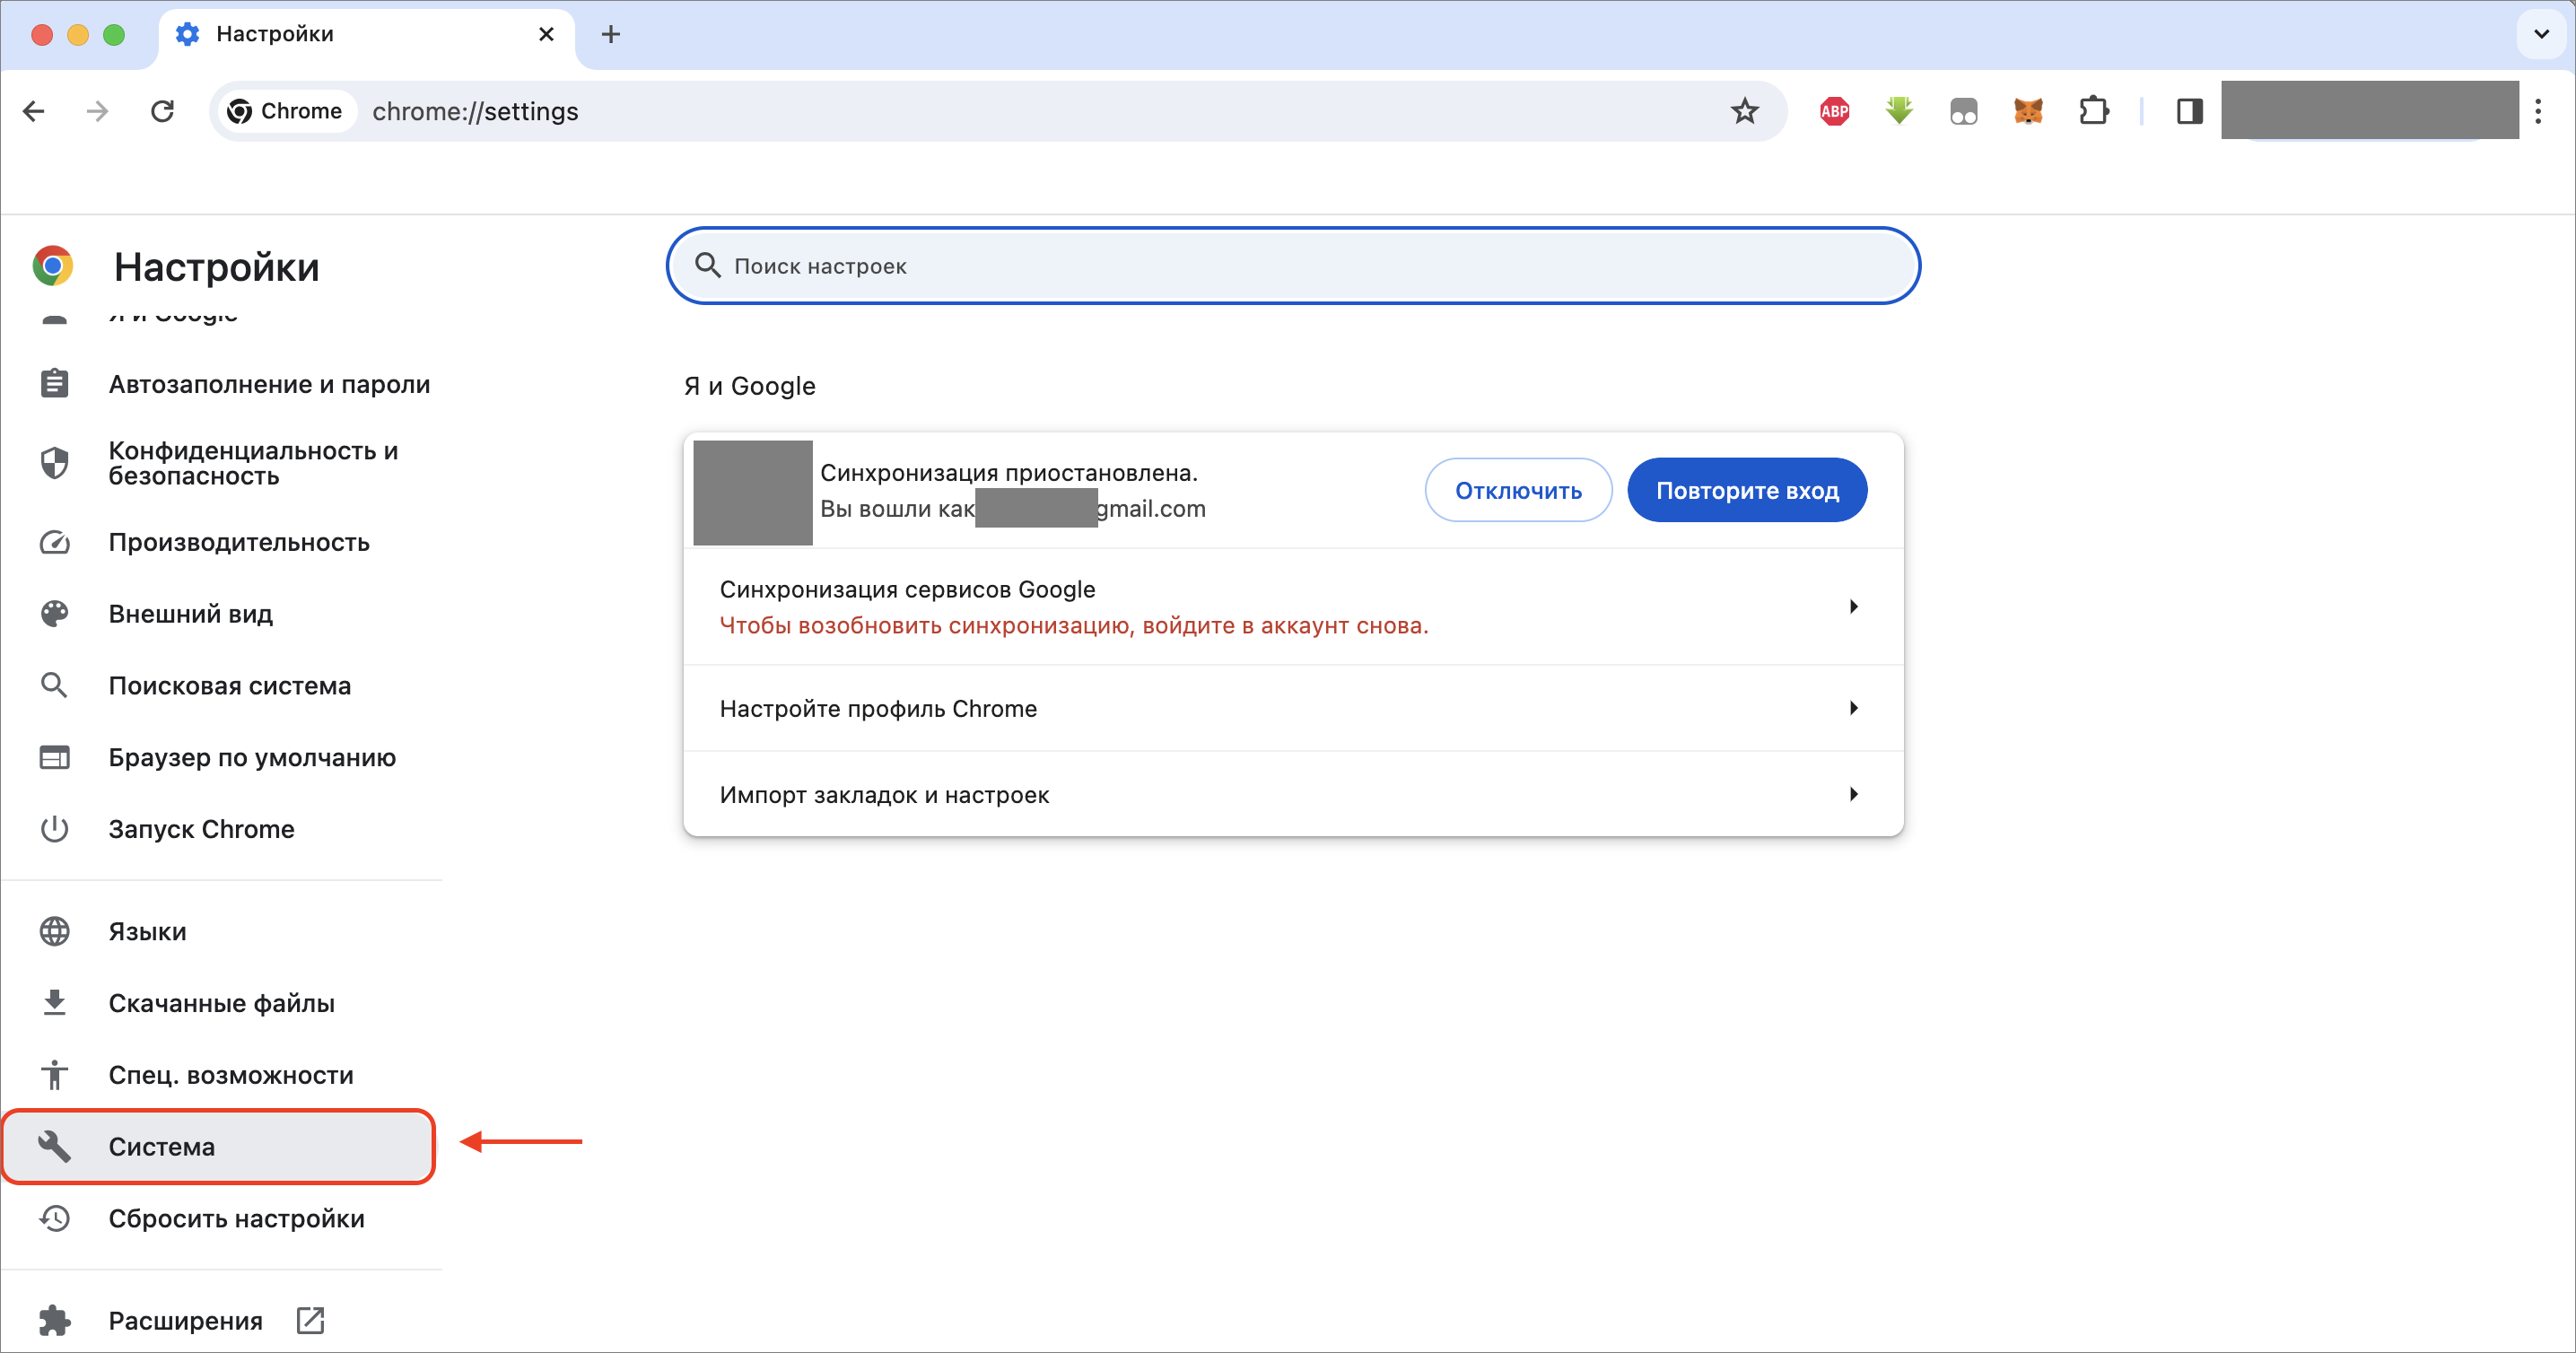Open Браузер по умолчанию section

coord(219,758)
